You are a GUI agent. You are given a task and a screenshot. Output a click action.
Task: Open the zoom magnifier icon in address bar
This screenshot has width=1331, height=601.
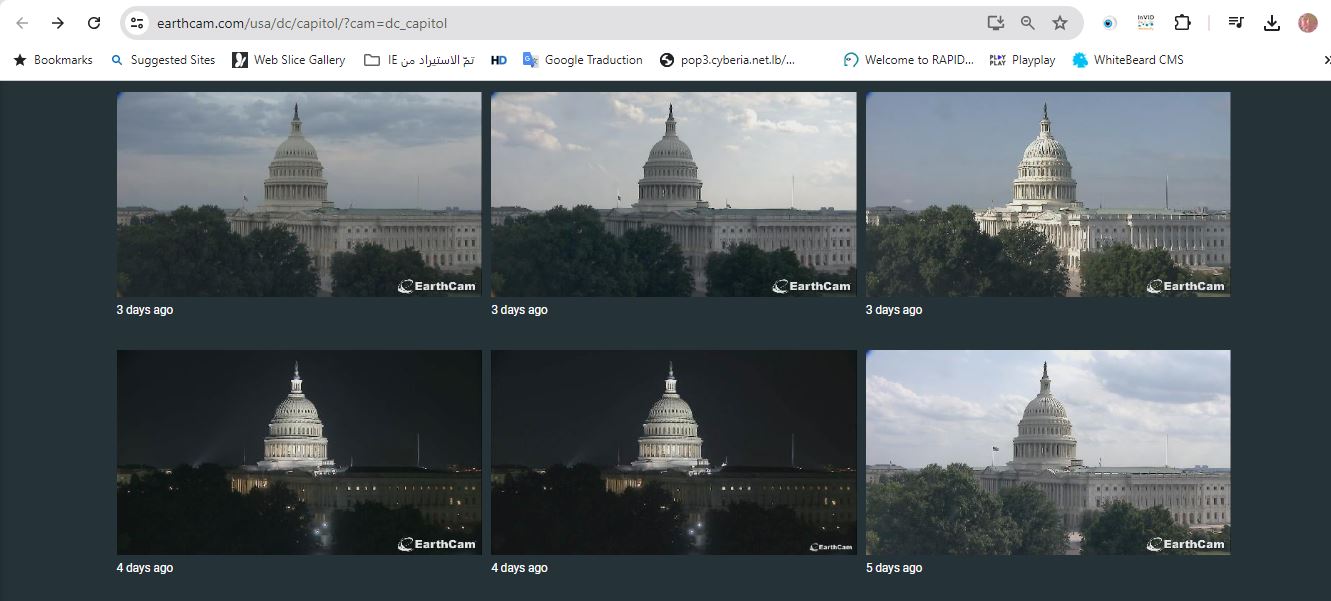[1027, 23]
